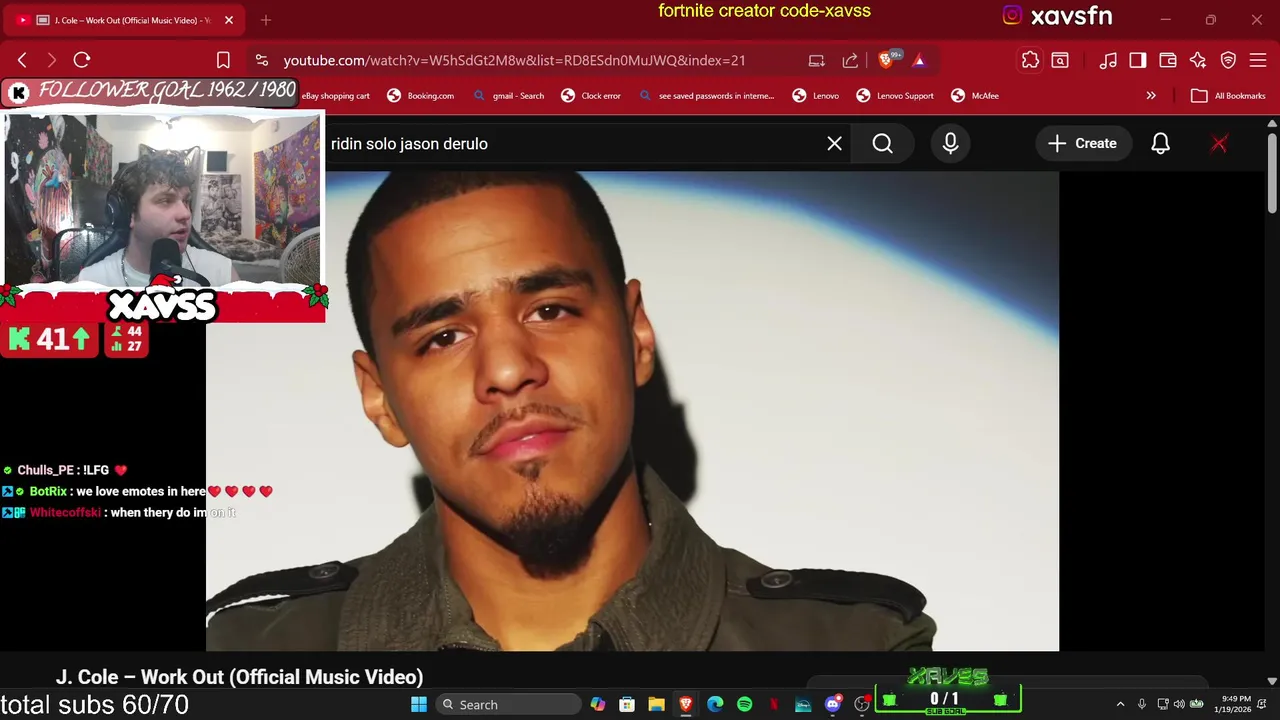Open the Windows Start menu
This screenshot has height=720, width=1280.
click(x=419, y=705)
